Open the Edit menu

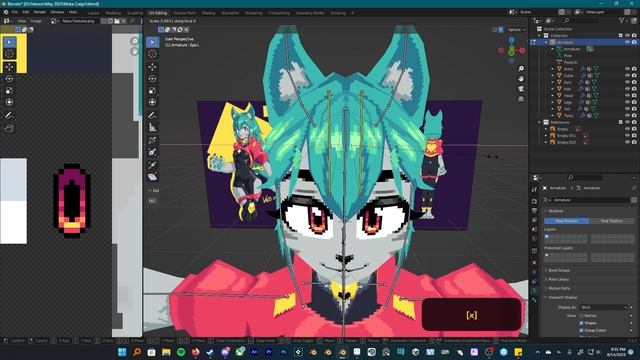click(26, 12)
